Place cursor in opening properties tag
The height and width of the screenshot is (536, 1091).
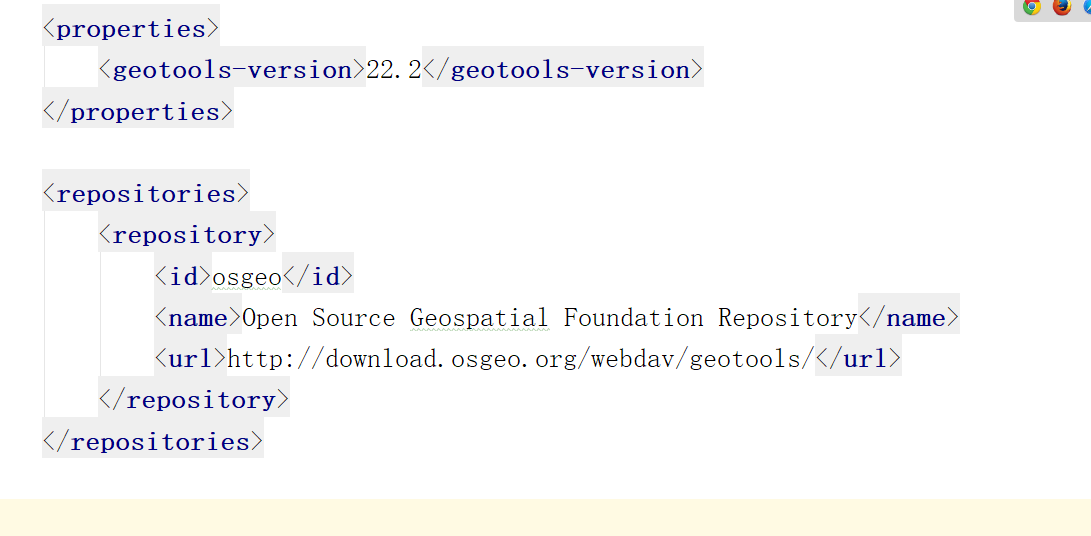[131, 29]
